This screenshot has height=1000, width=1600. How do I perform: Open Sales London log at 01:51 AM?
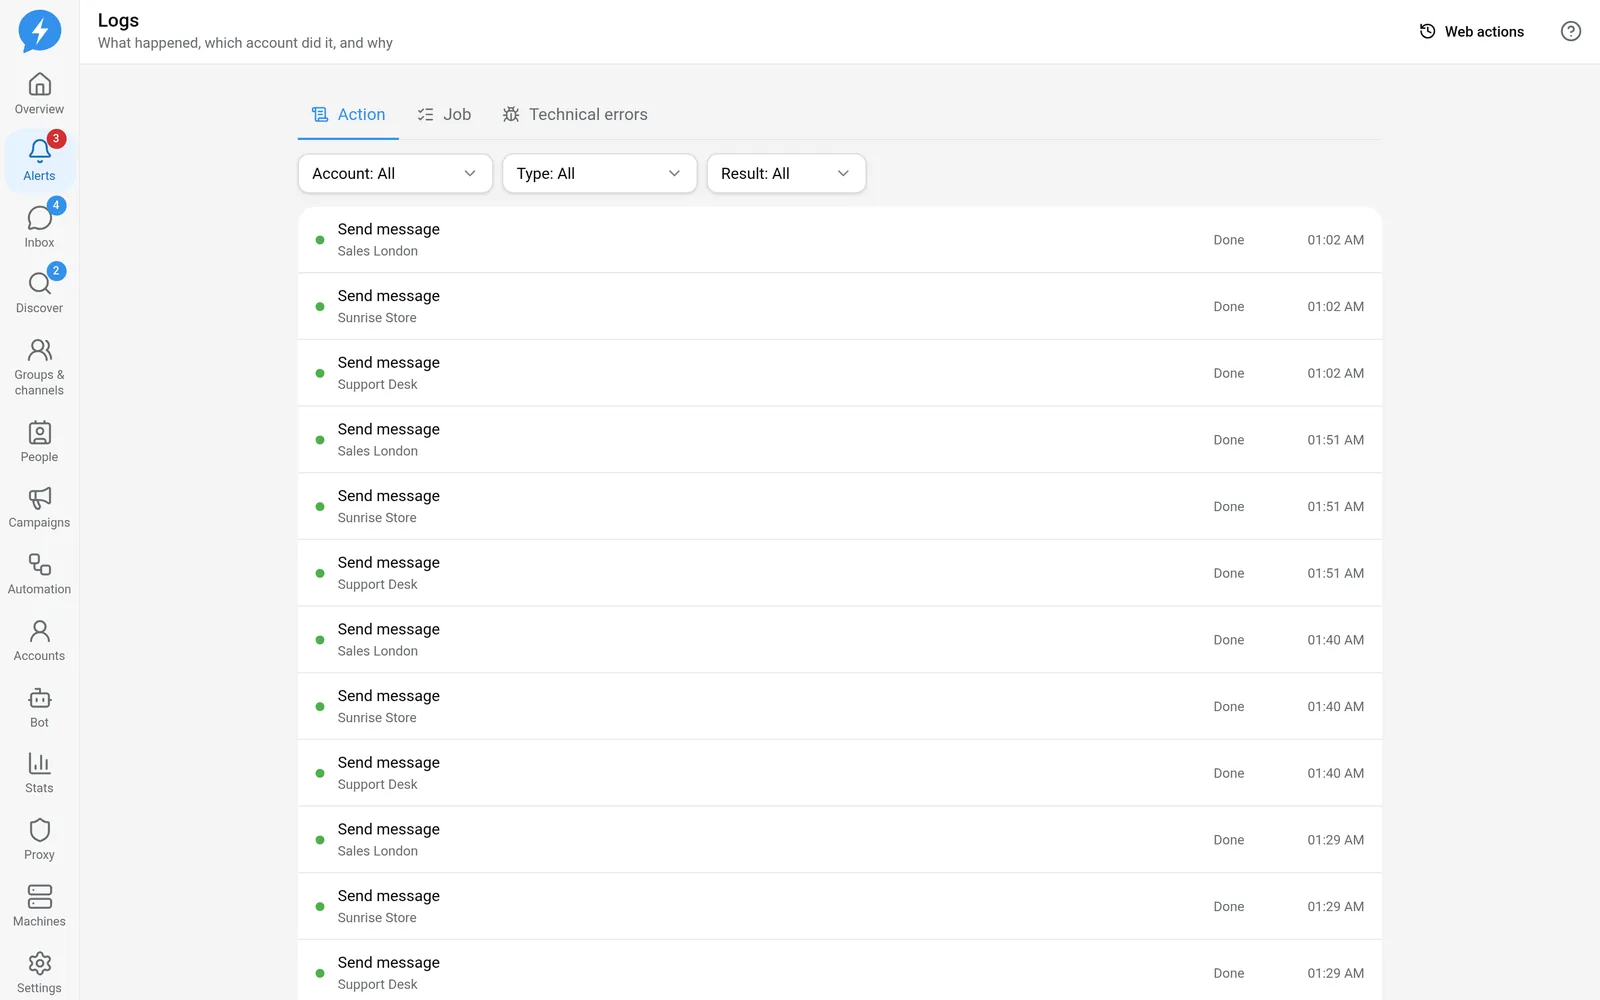840,440
